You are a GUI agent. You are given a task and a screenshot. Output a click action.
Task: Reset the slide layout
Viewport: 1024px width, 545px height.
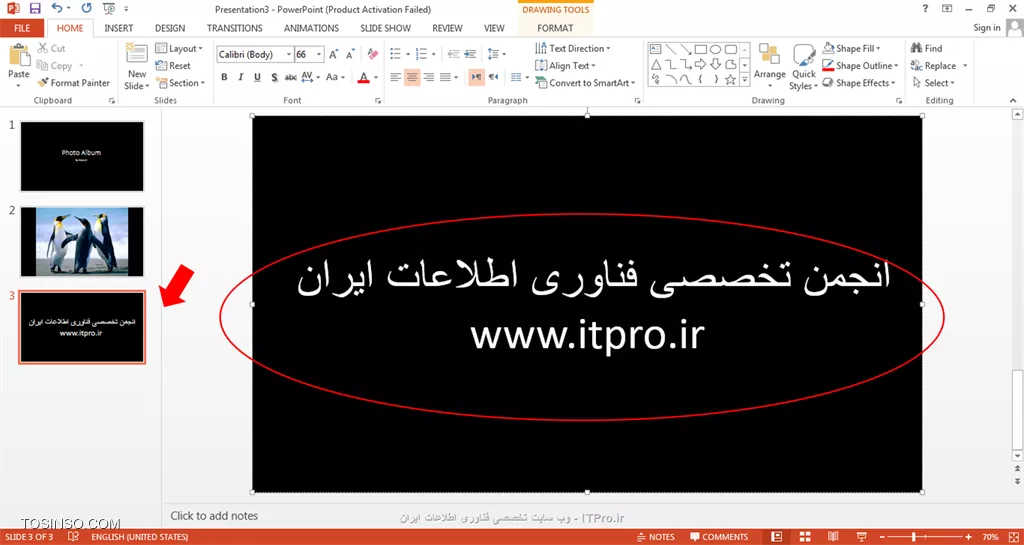(173, 66)
